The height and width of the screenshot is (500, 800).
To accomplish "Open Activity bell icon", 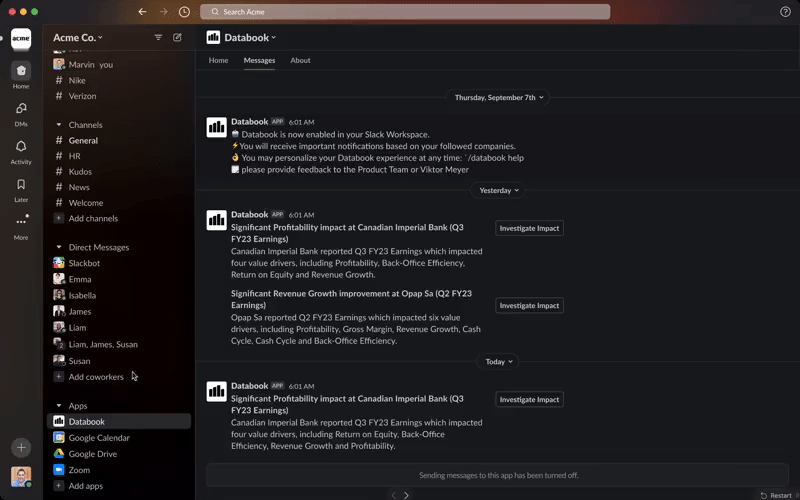I will [x=21, y=152].
